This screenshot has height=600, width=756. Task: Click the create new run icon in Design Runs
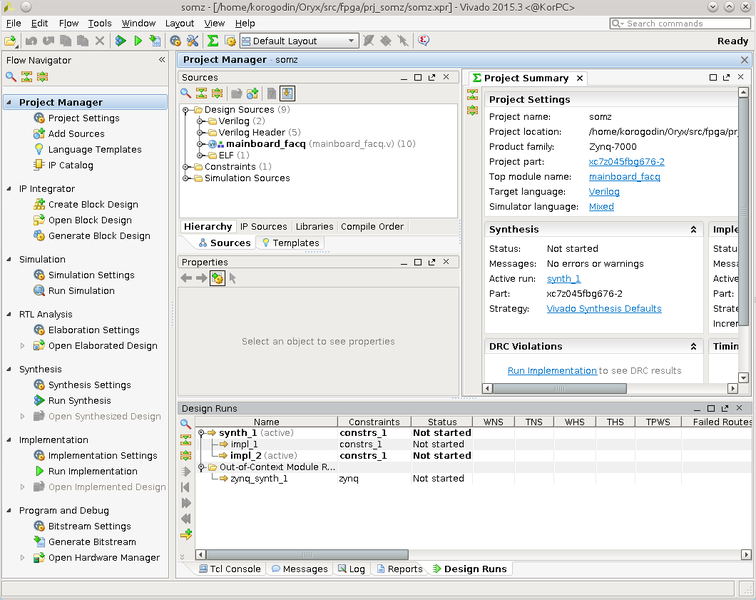[x=186, y=535]
